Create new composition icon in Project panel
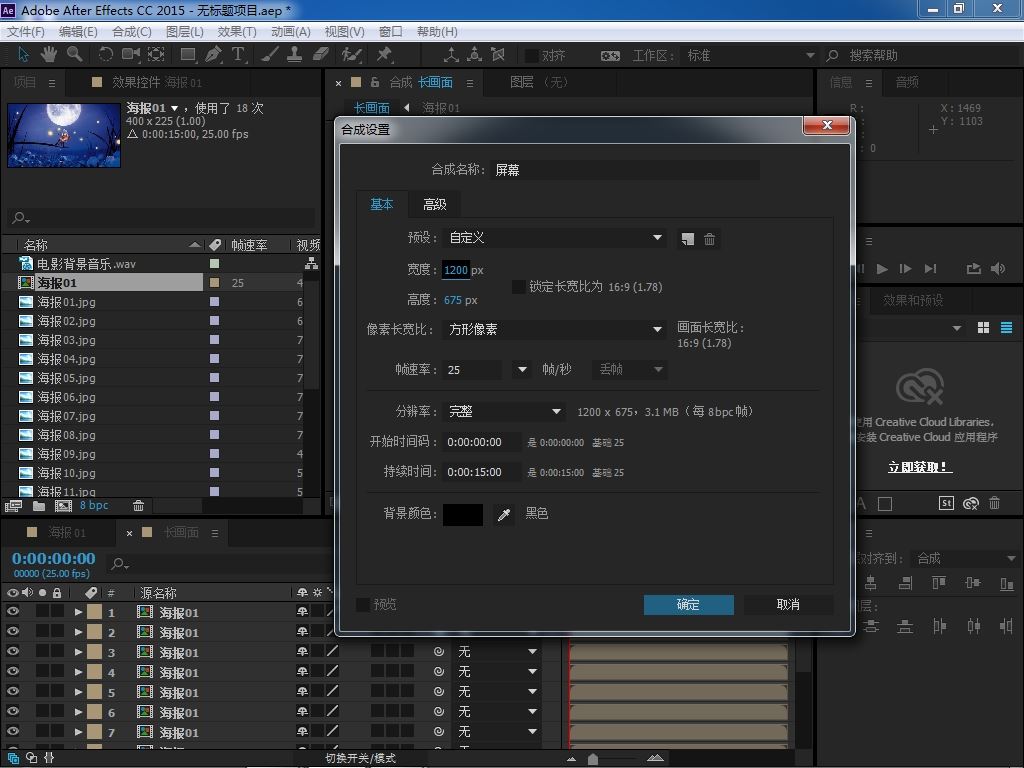Viewport: 1024px width, 768px height. (63, 505)
